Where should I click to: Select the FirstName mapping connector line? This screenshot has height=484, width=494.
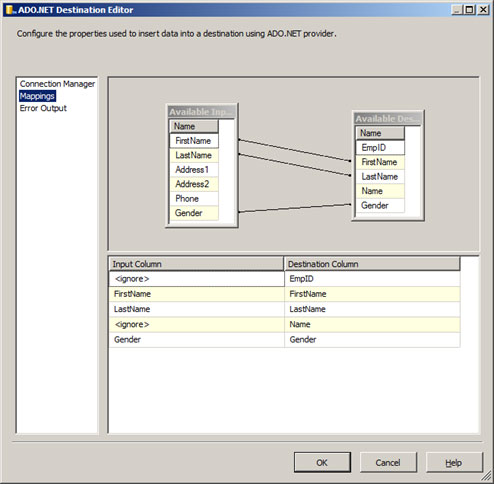pos(295,150)
